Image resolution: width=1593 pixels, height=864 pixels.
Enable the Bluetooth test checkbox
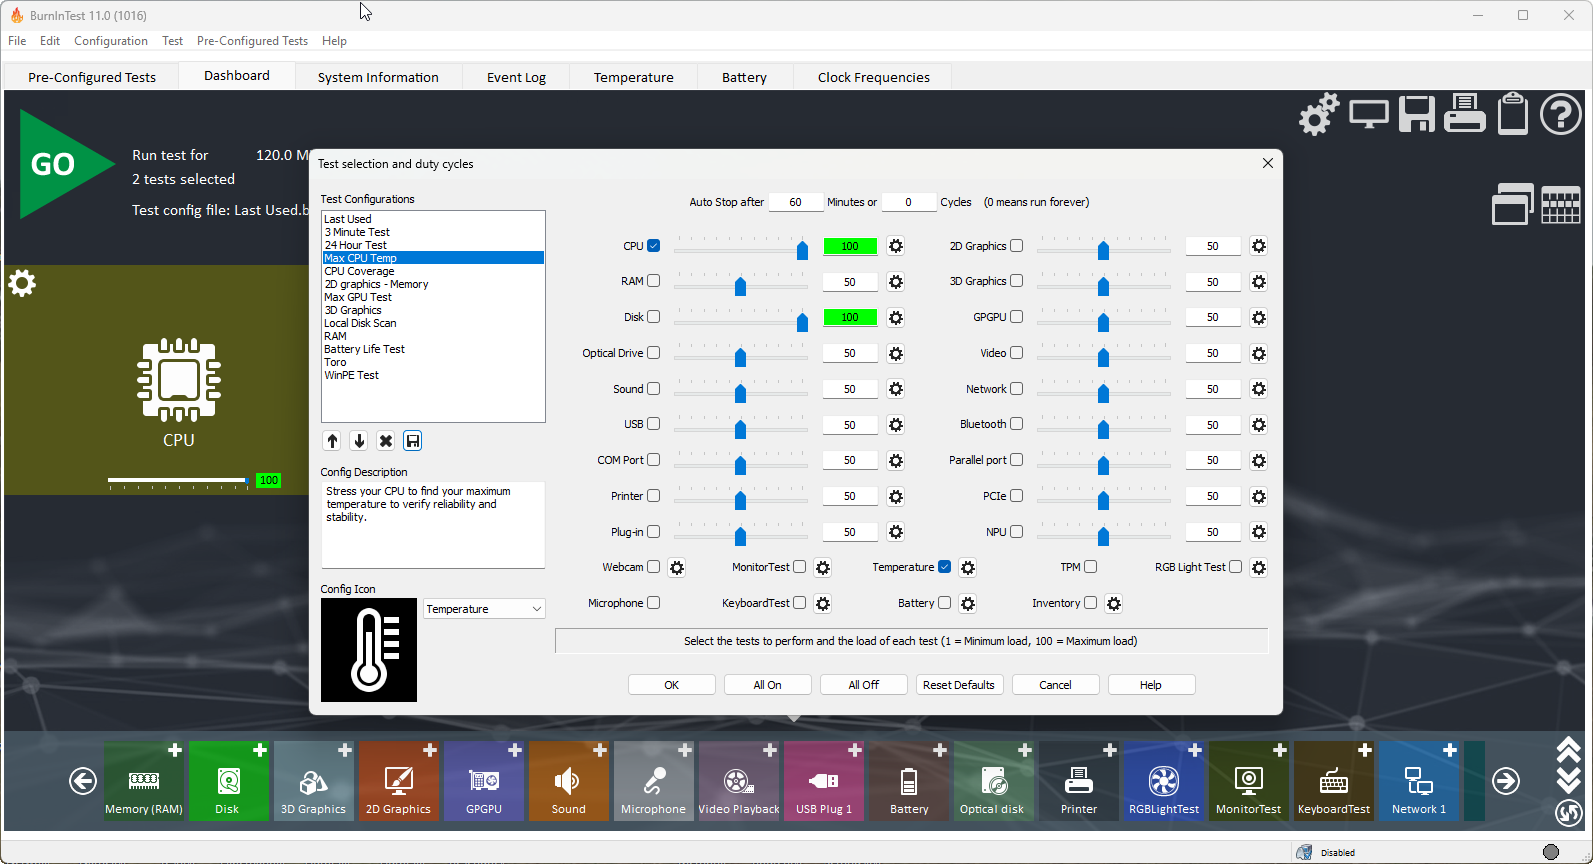pos(1017,424)
